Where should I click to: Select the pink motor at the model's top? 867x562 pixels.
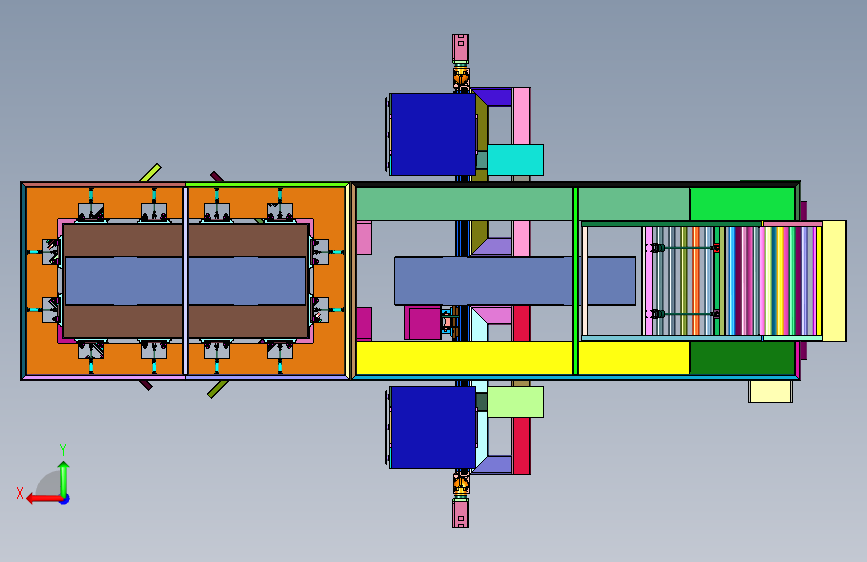pyautogui.click(x=460, y=49)
